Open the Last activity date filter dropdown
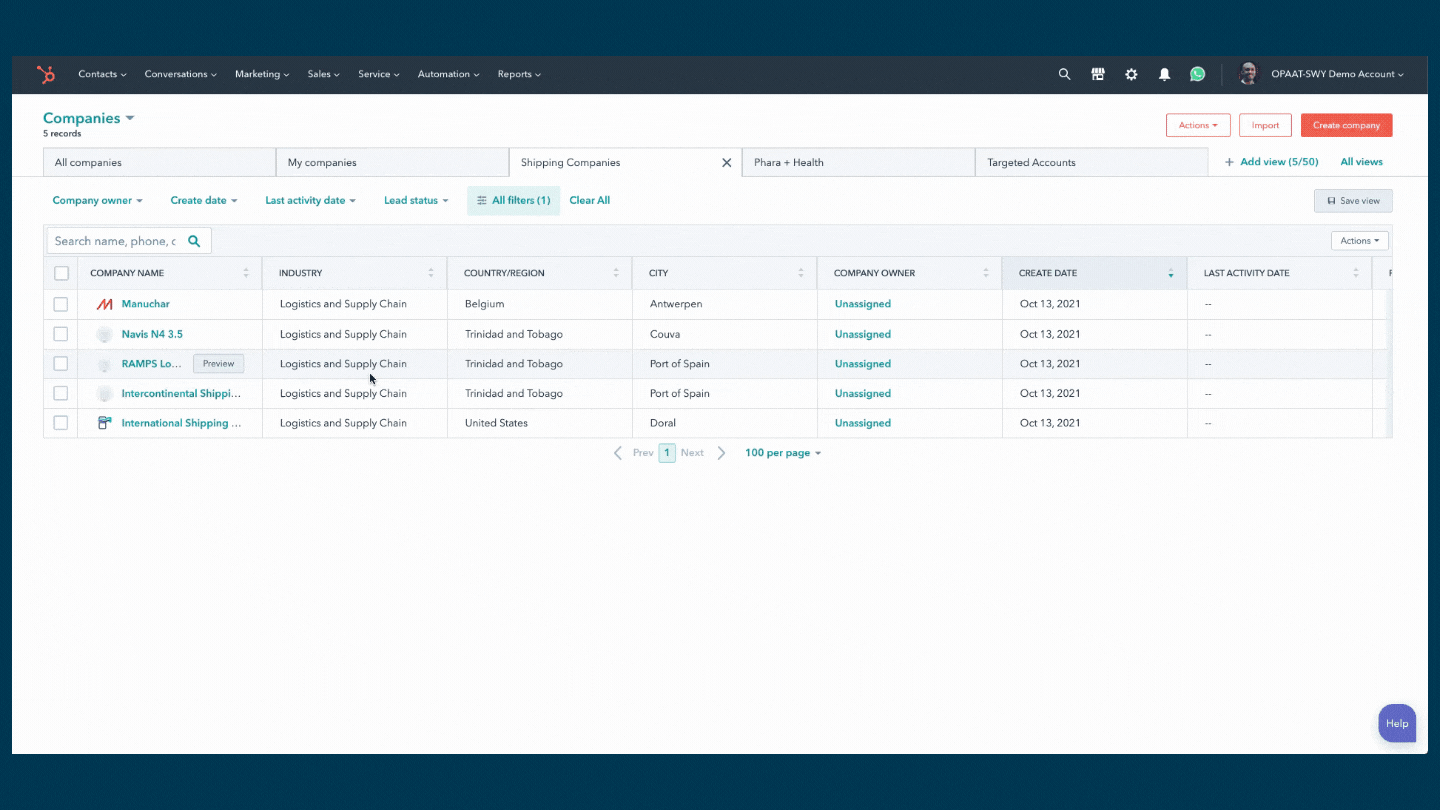Viewport: 1440px width, 810px height. point(310,200)
